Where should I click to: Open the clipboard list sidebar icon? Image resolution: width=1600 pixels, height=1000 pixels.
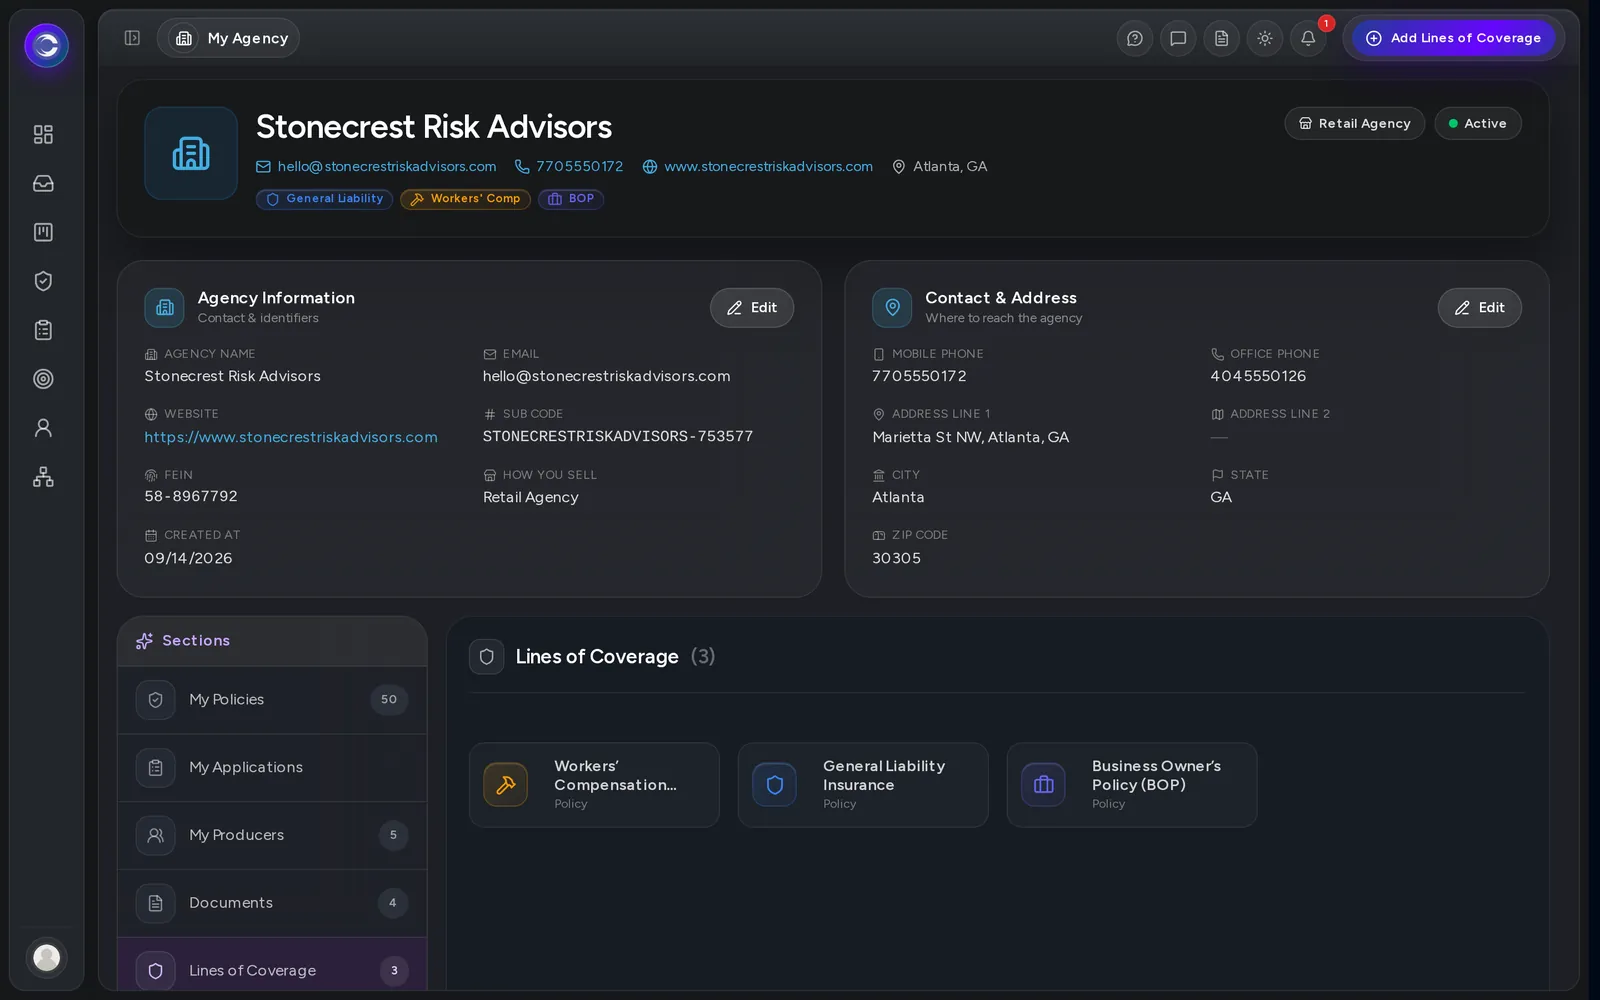[43, 330]
